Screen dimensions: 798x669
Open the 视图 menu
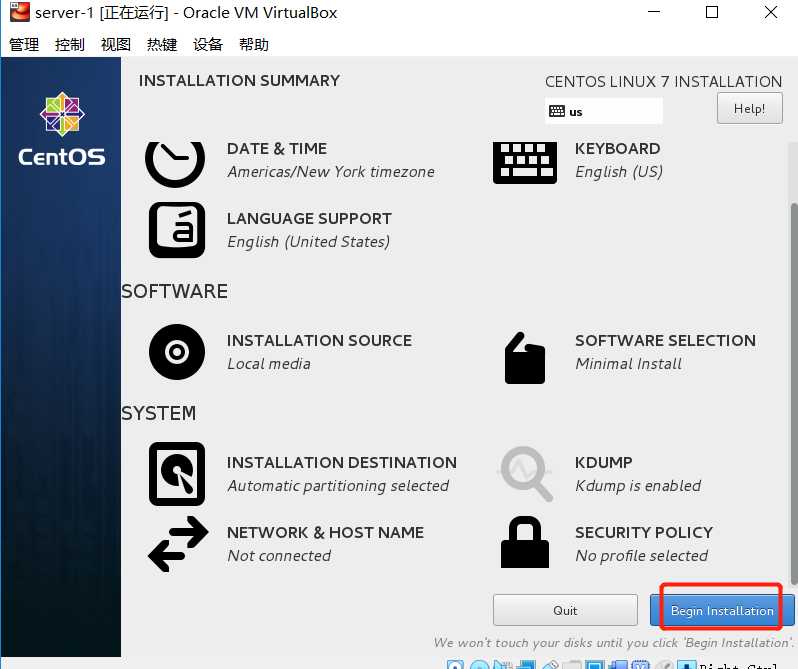tap(116, 44)
